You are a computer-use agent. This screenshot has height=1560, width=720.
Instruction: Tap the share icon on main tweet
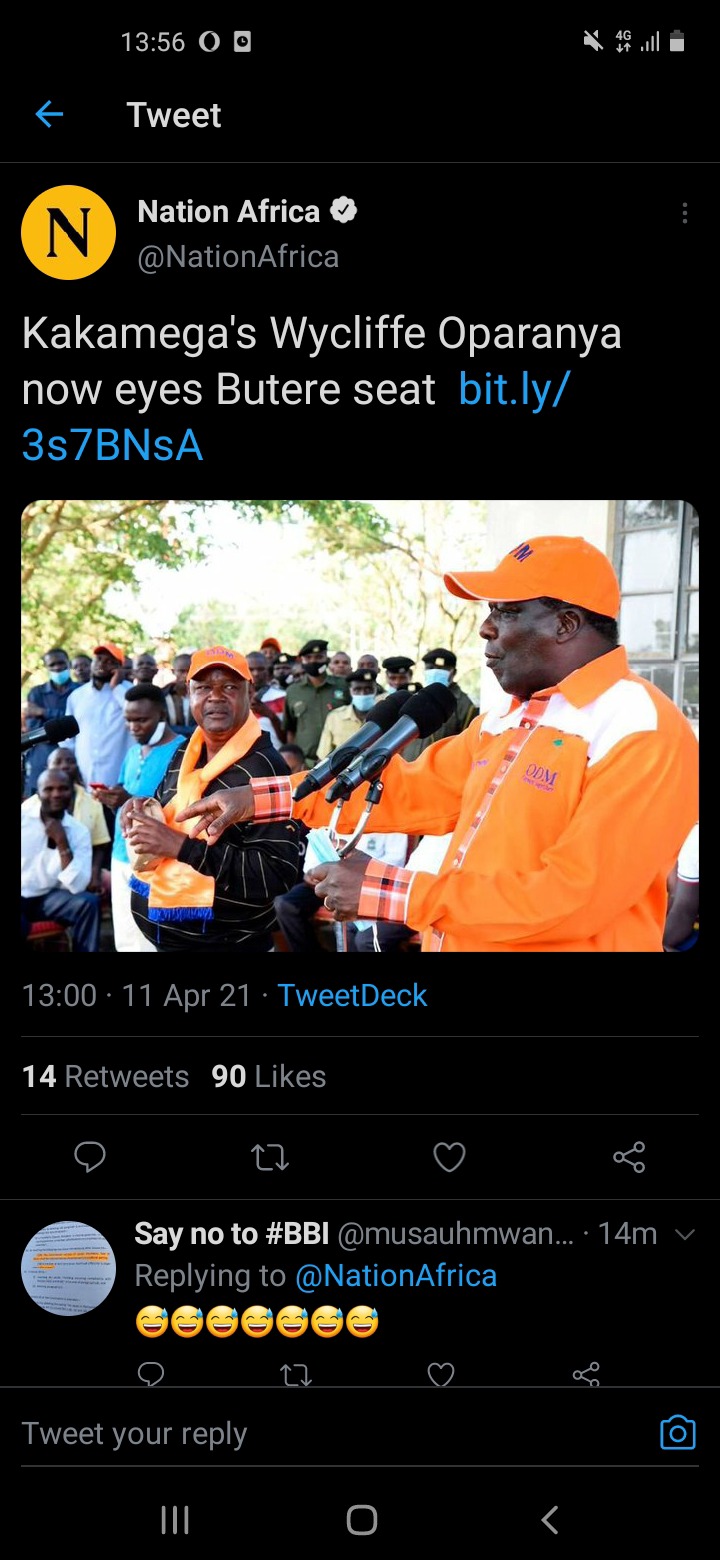629,1157
